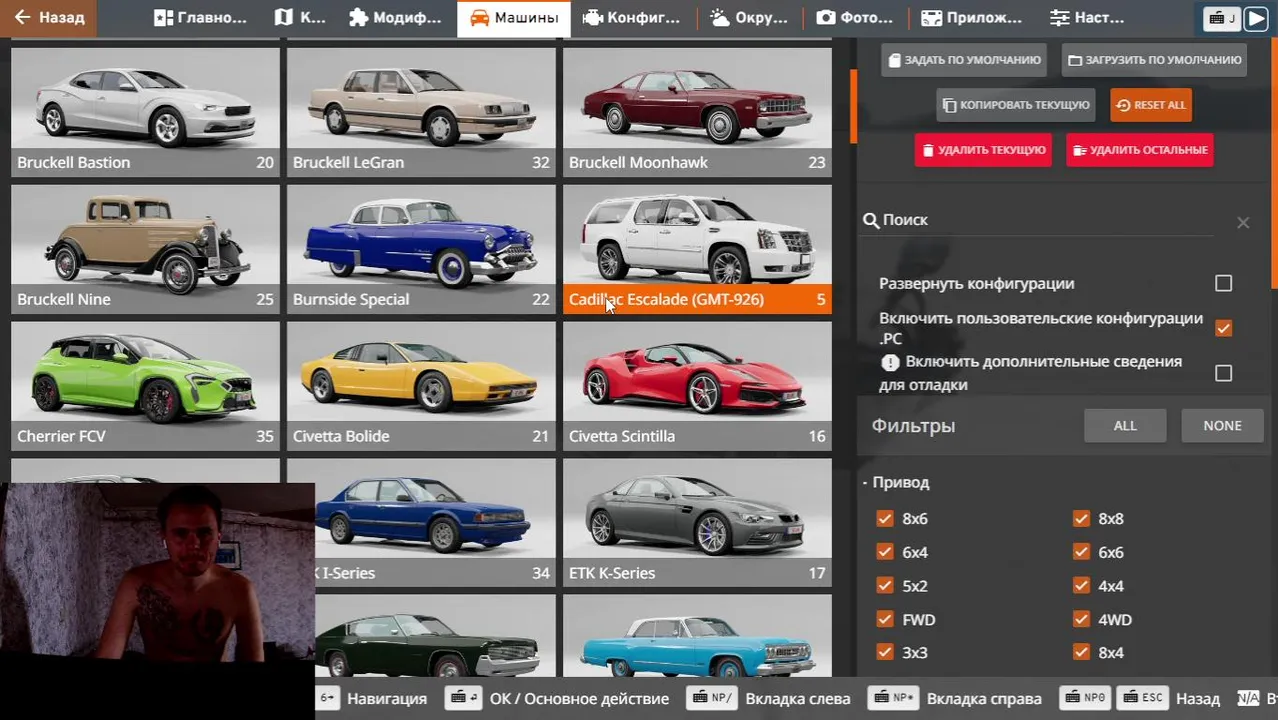This screenshot has width=1278, height=720.
Task: Toggle the 6x4 drivetrain checkbox
Action: (884, 552)
